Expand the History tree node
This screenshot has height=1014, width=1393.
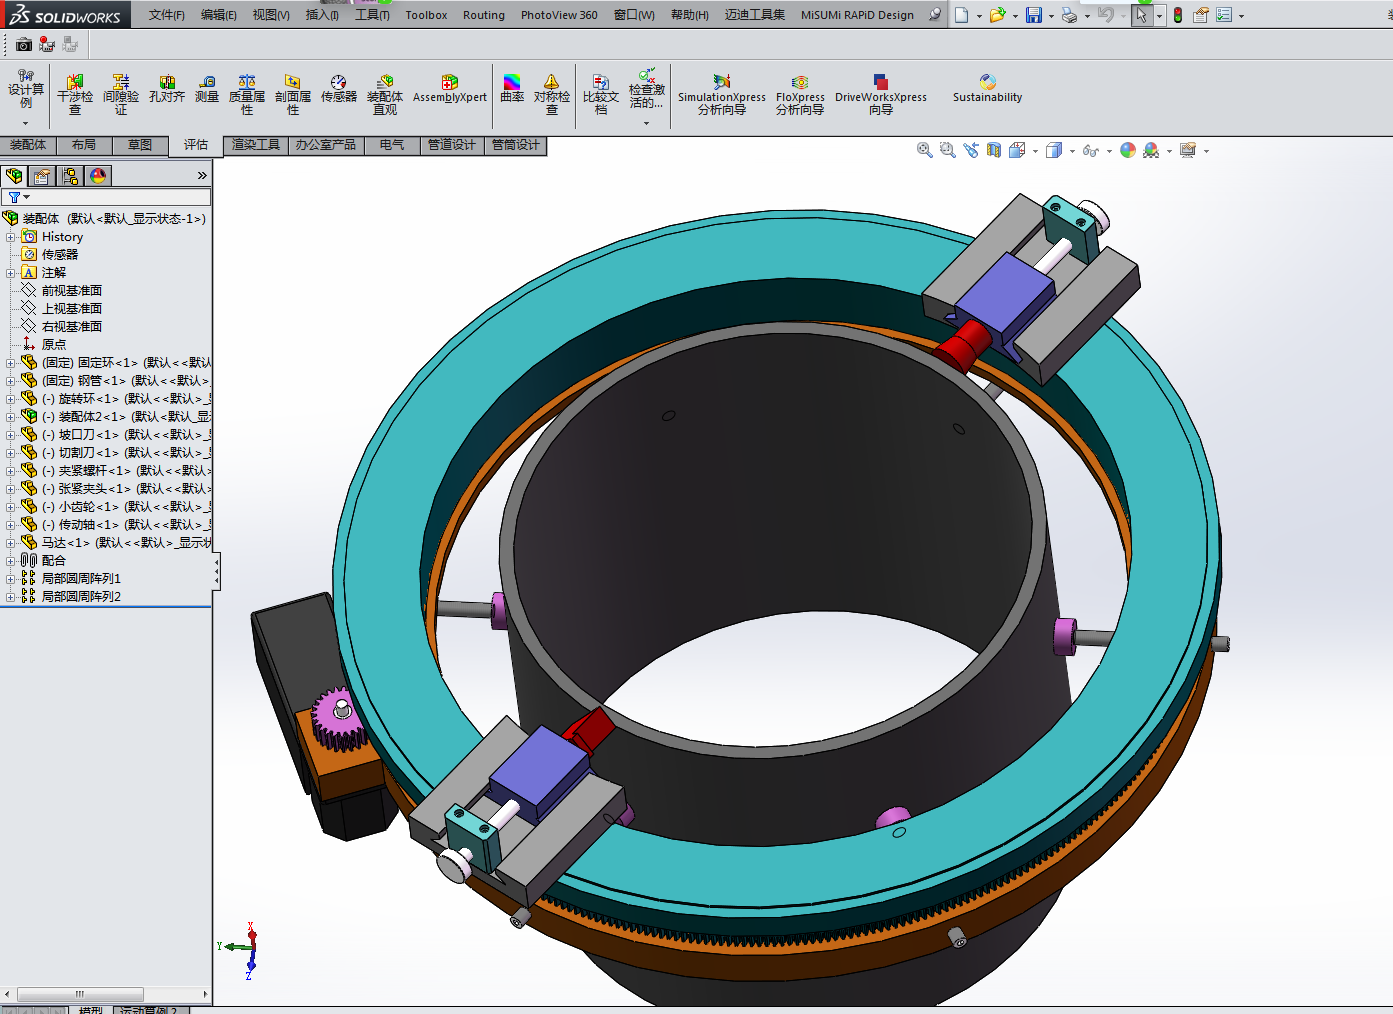(x=11, y=237)
